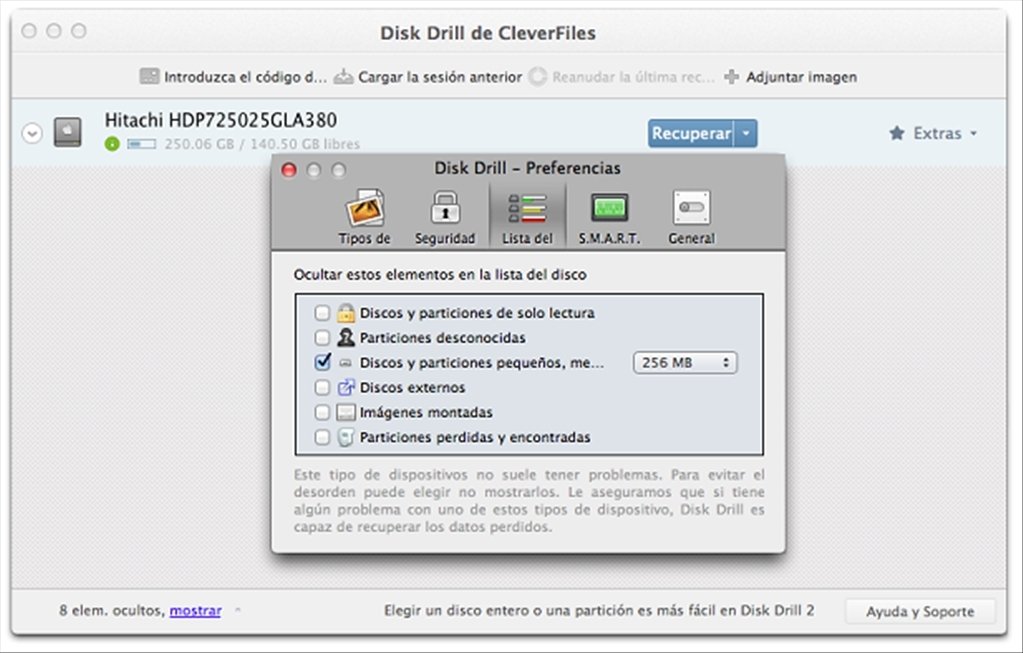The width and height of the screenshot is (1023, 653).
Task: Click the 250.06 GB / 140.50 GB libres text
Action: point(262,144)
